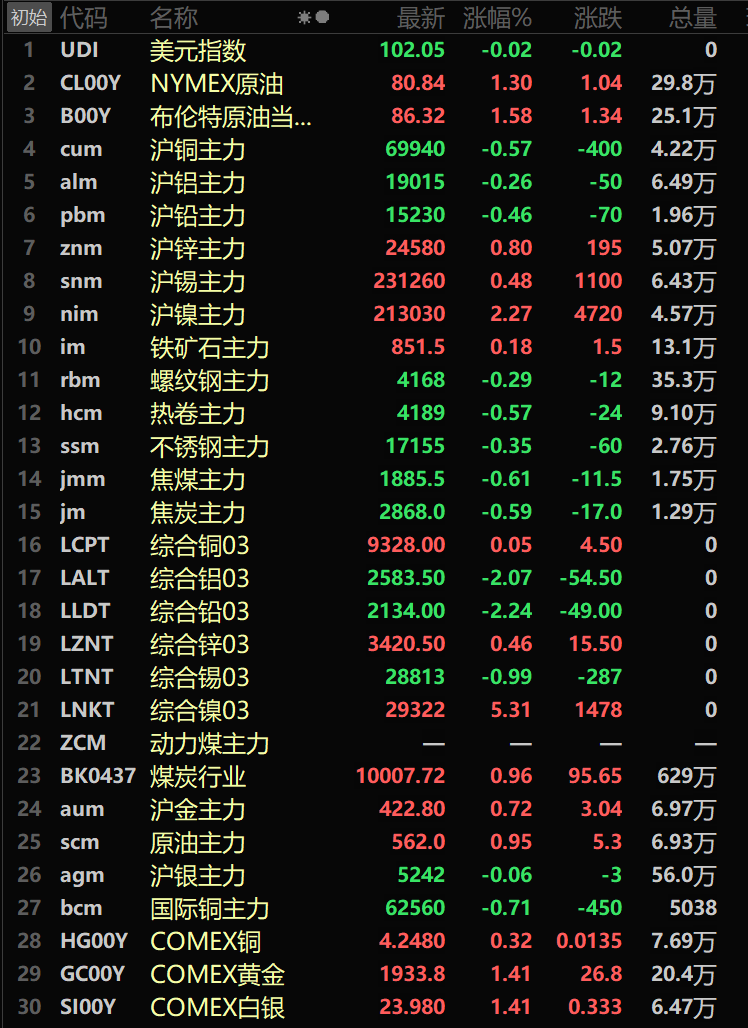748x1028 pixels.
Task: Select the 美元指数 row
Action: pyautogui.click(x=198, y=50)
